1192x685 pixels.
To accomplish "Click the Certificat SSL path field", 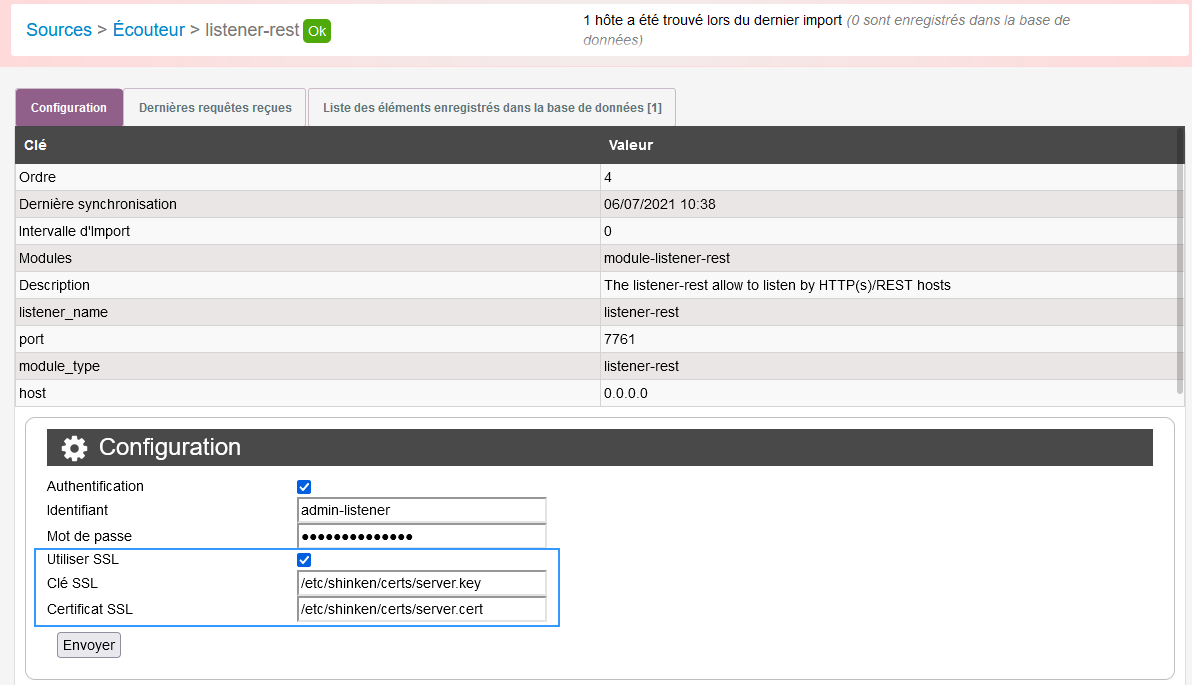I will tap(422, 609).
